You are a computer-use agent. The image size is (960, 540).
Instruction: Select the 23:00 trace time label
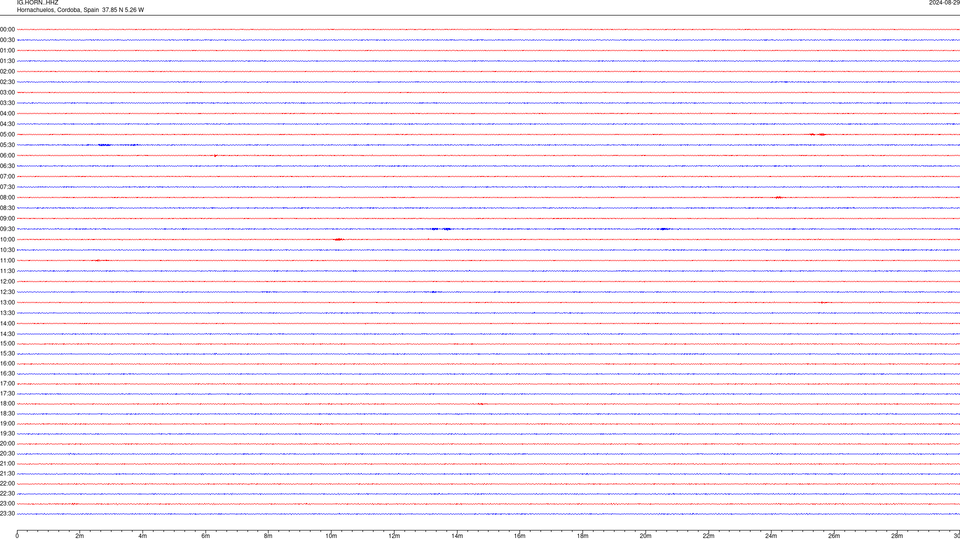pos(7,504)
